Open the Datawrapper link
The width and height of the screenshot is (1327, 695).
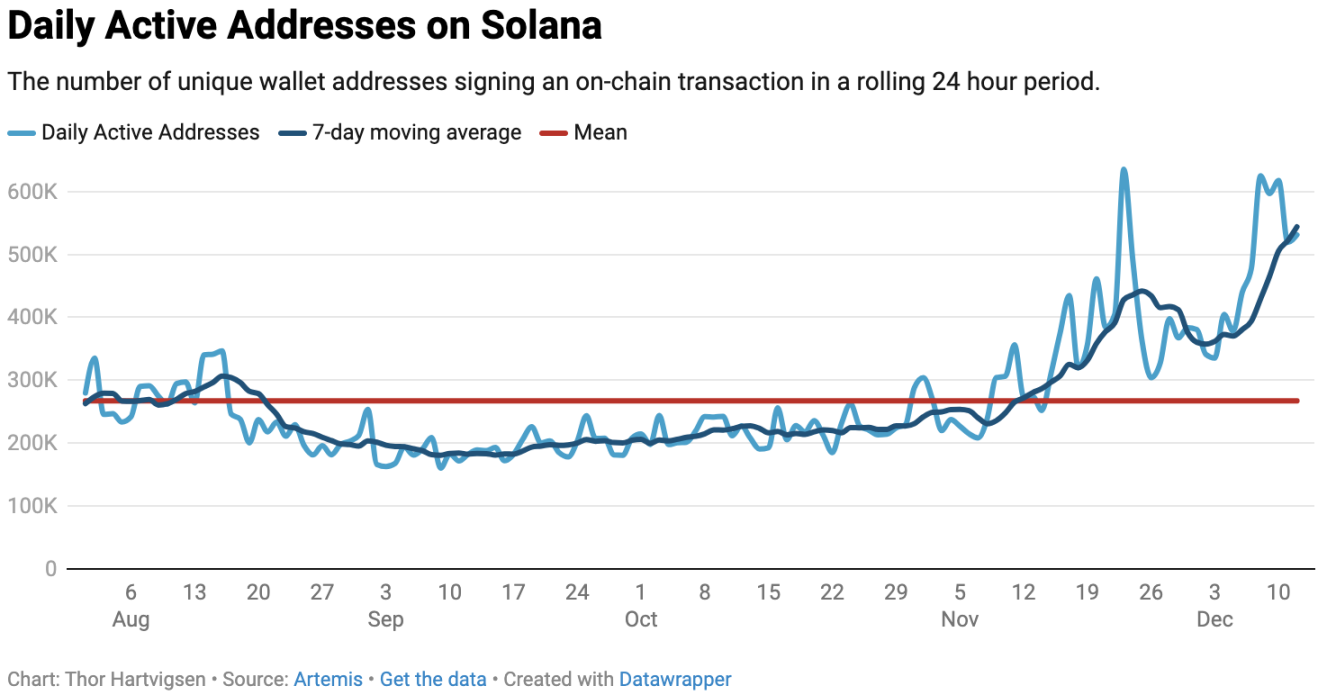click(675, 680)
